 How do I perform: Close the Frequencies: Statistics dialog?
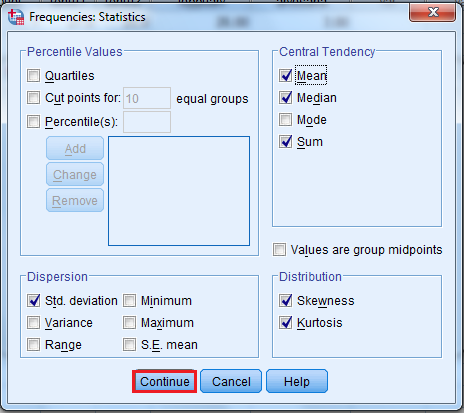pyautogui.click(x=432, y=12)
